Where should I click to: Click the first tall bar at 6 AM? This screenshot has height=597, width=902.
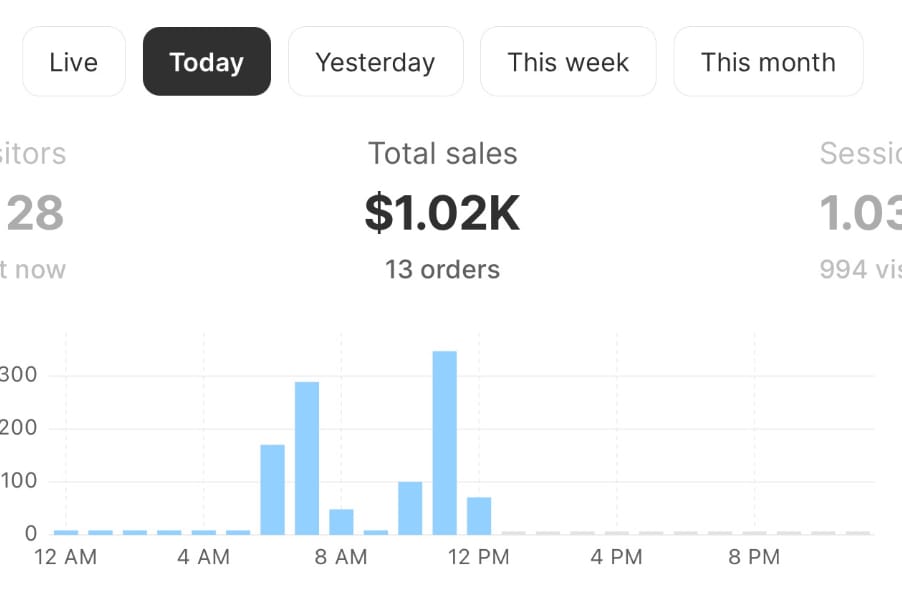coord(273,489)
